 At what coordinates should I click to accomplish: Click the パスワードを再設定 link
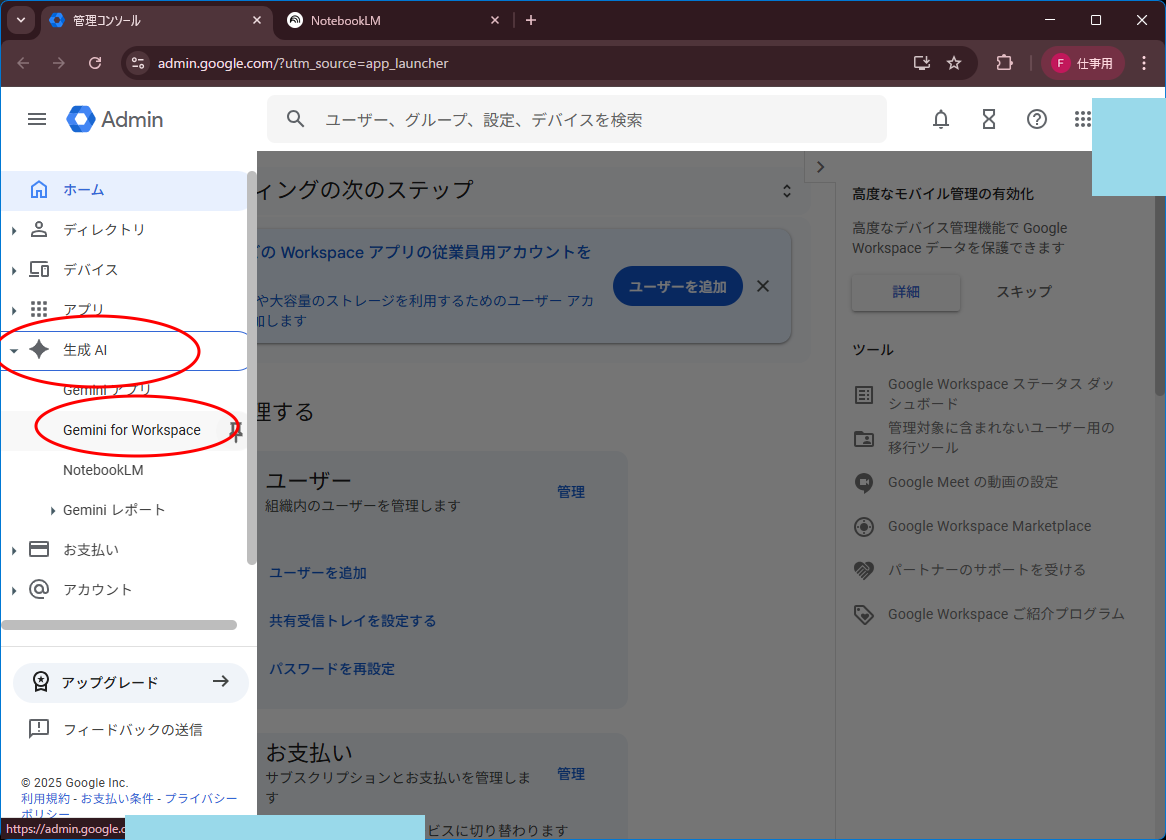(x=332, y=668)
